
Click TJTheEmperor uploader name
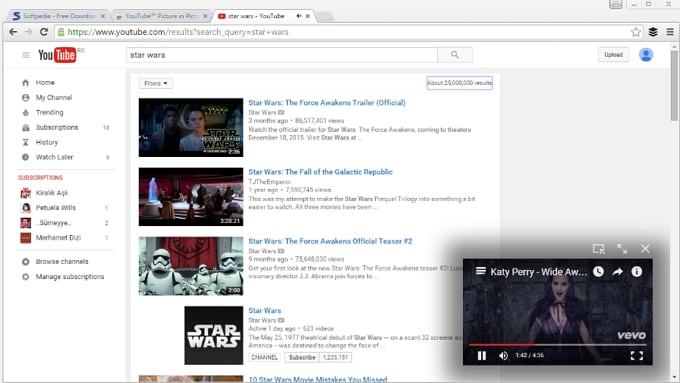coord(269,182)
